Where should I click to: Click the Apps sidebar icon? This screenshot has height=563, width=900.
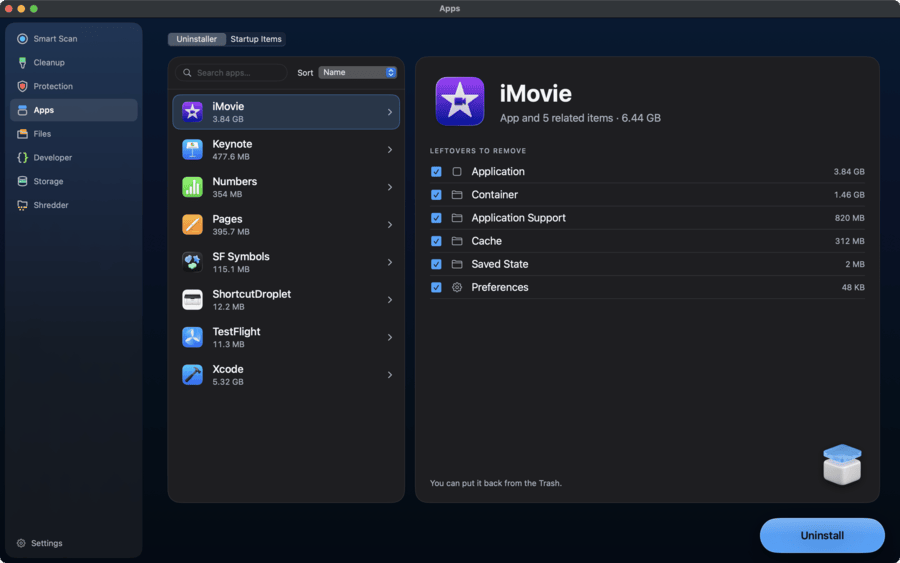coord(22,110)
